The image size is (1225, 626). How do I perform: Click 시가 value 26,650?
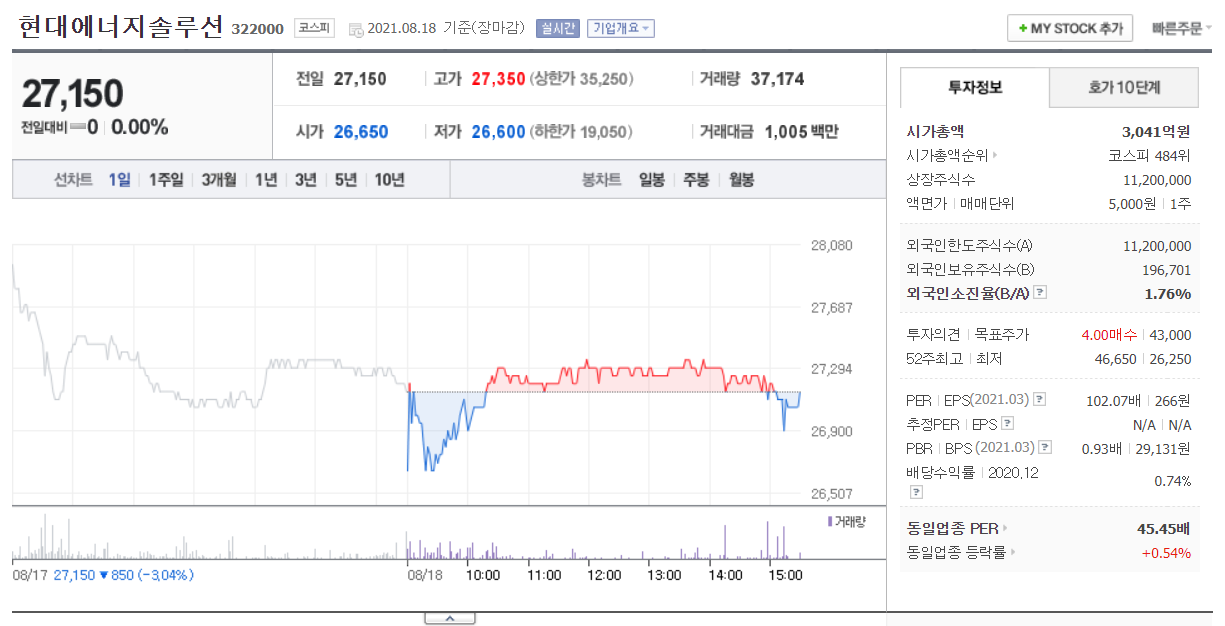point(361,132)
